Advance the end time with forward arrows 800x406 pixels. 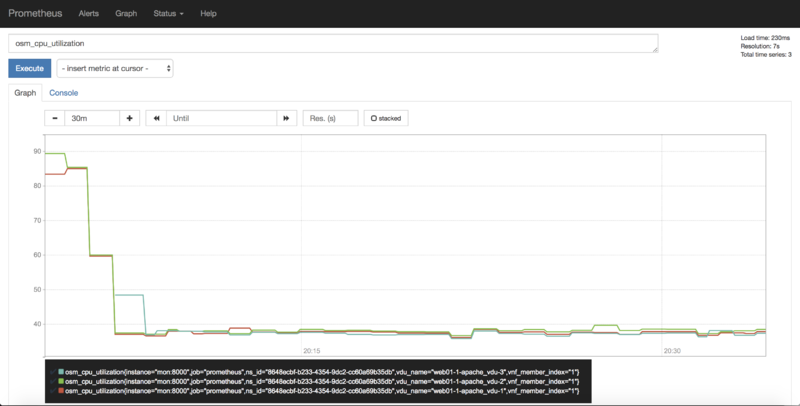point(286,118)
